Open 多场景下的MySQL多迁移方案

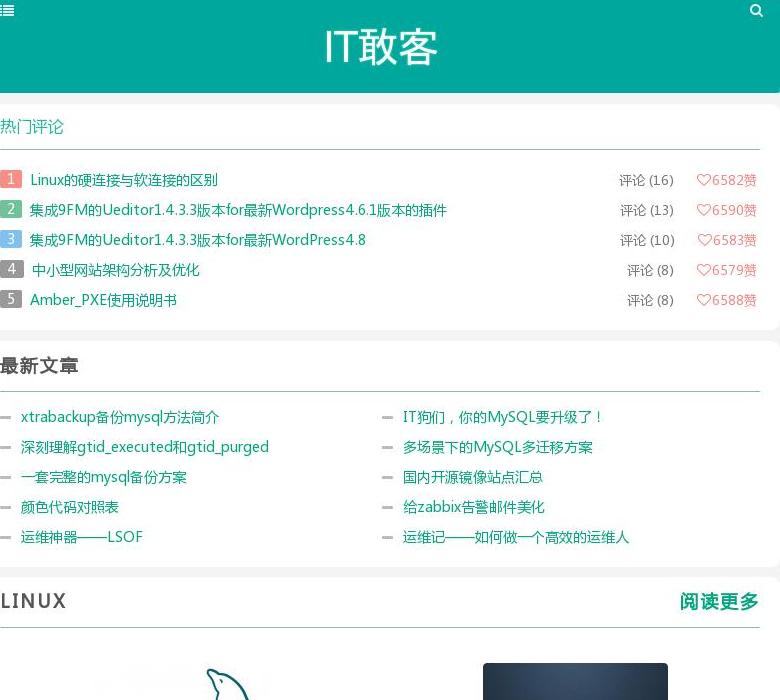[497, 447]
